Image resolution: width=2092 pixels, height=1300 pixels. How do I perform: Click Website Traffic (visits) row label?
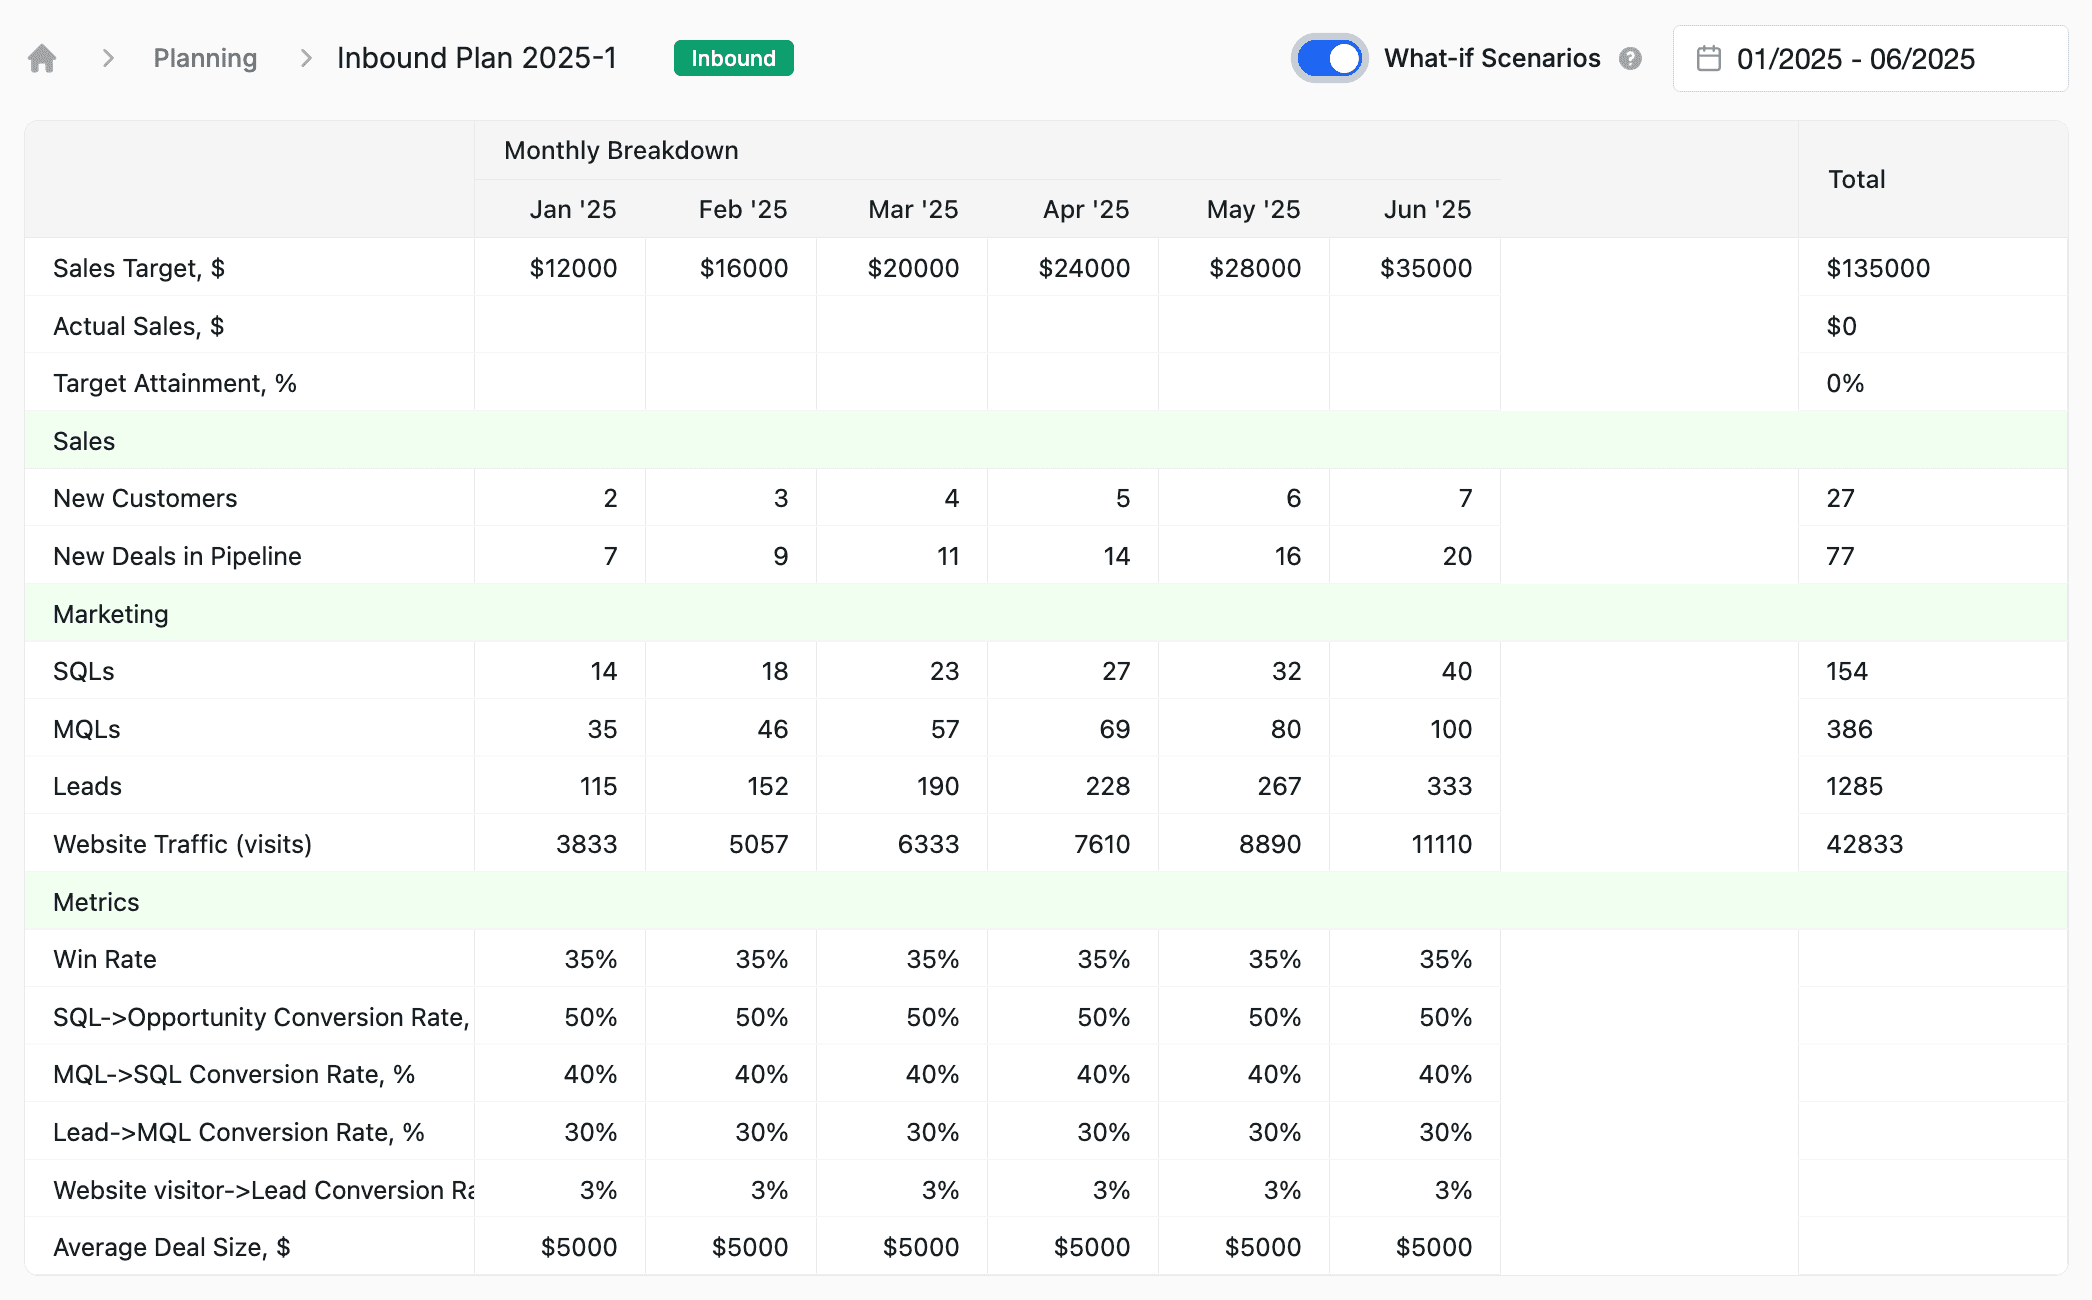[x=182, y=844]
